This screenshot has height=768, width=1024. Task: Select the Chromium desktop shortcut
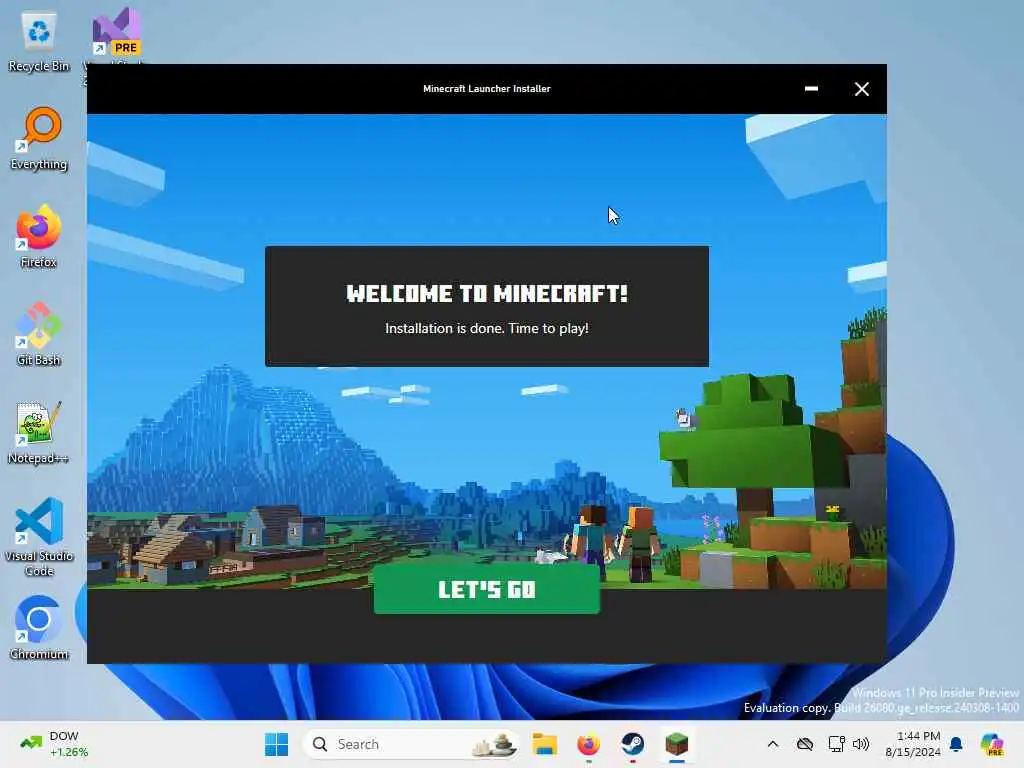(x=39, y=628)
